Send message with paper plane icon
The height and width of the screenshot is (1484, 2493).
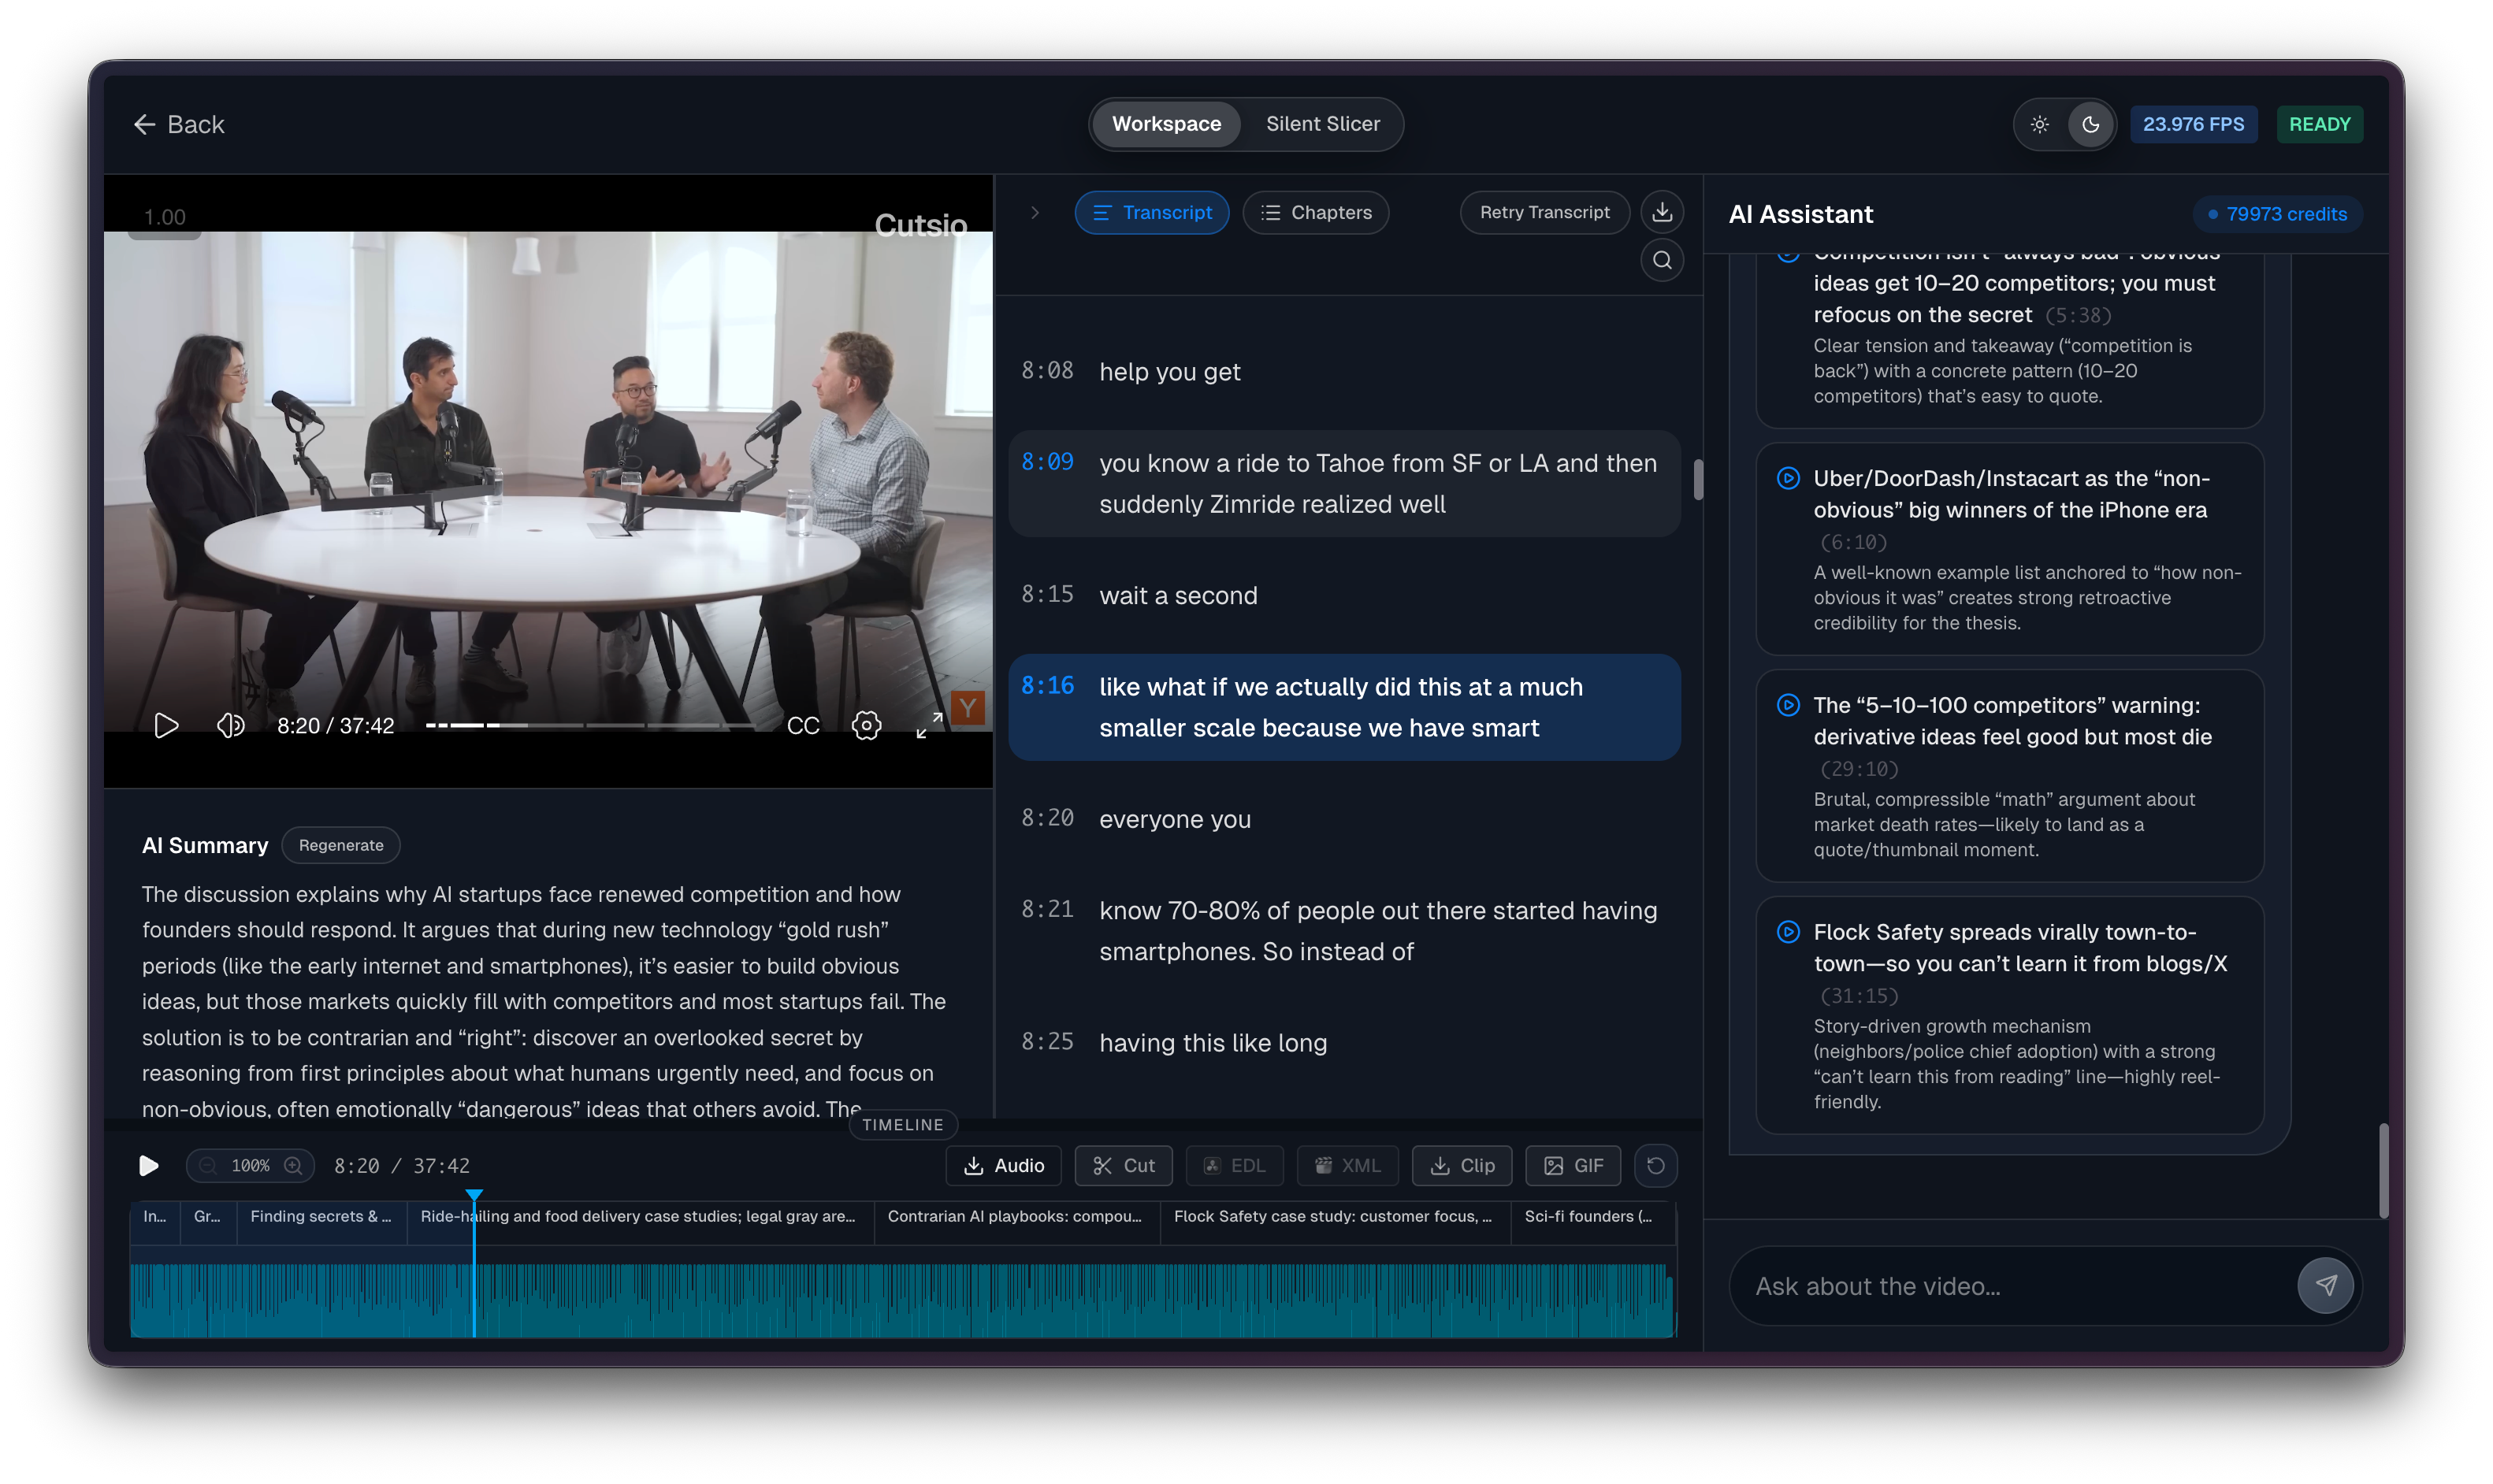coord(2325,1285)
